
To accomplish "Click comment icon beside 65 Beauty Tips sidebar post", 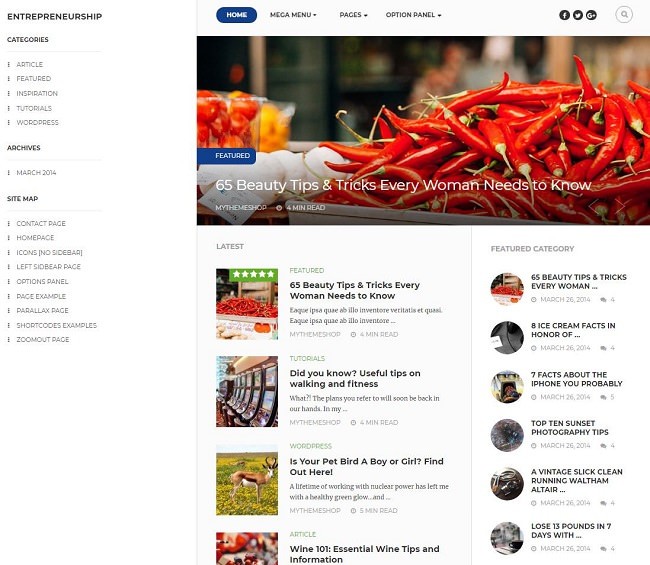I will (603, 300).
